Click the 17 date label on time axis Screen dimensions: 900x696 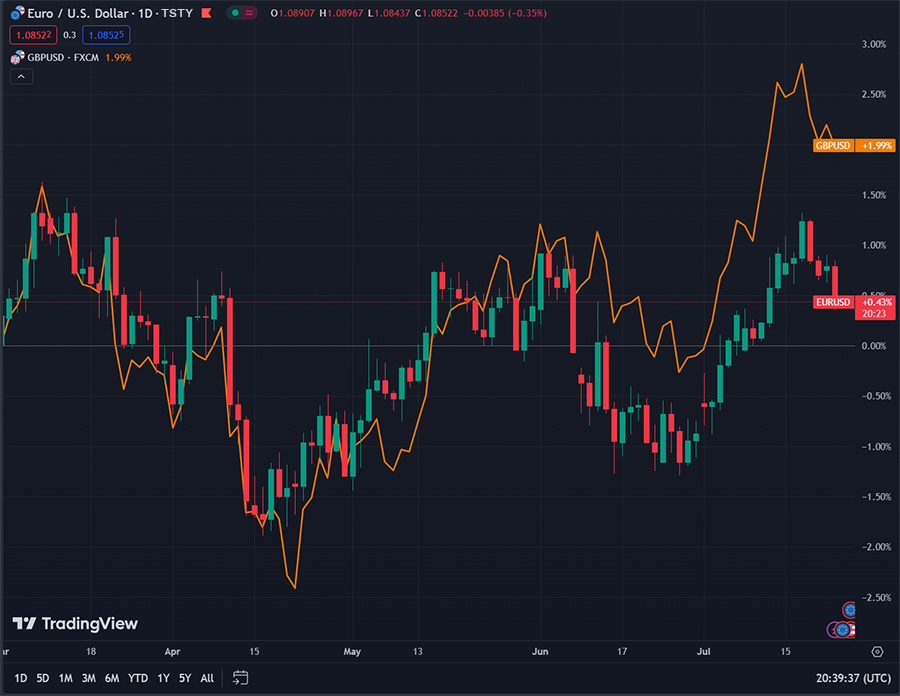click(622, 651)
